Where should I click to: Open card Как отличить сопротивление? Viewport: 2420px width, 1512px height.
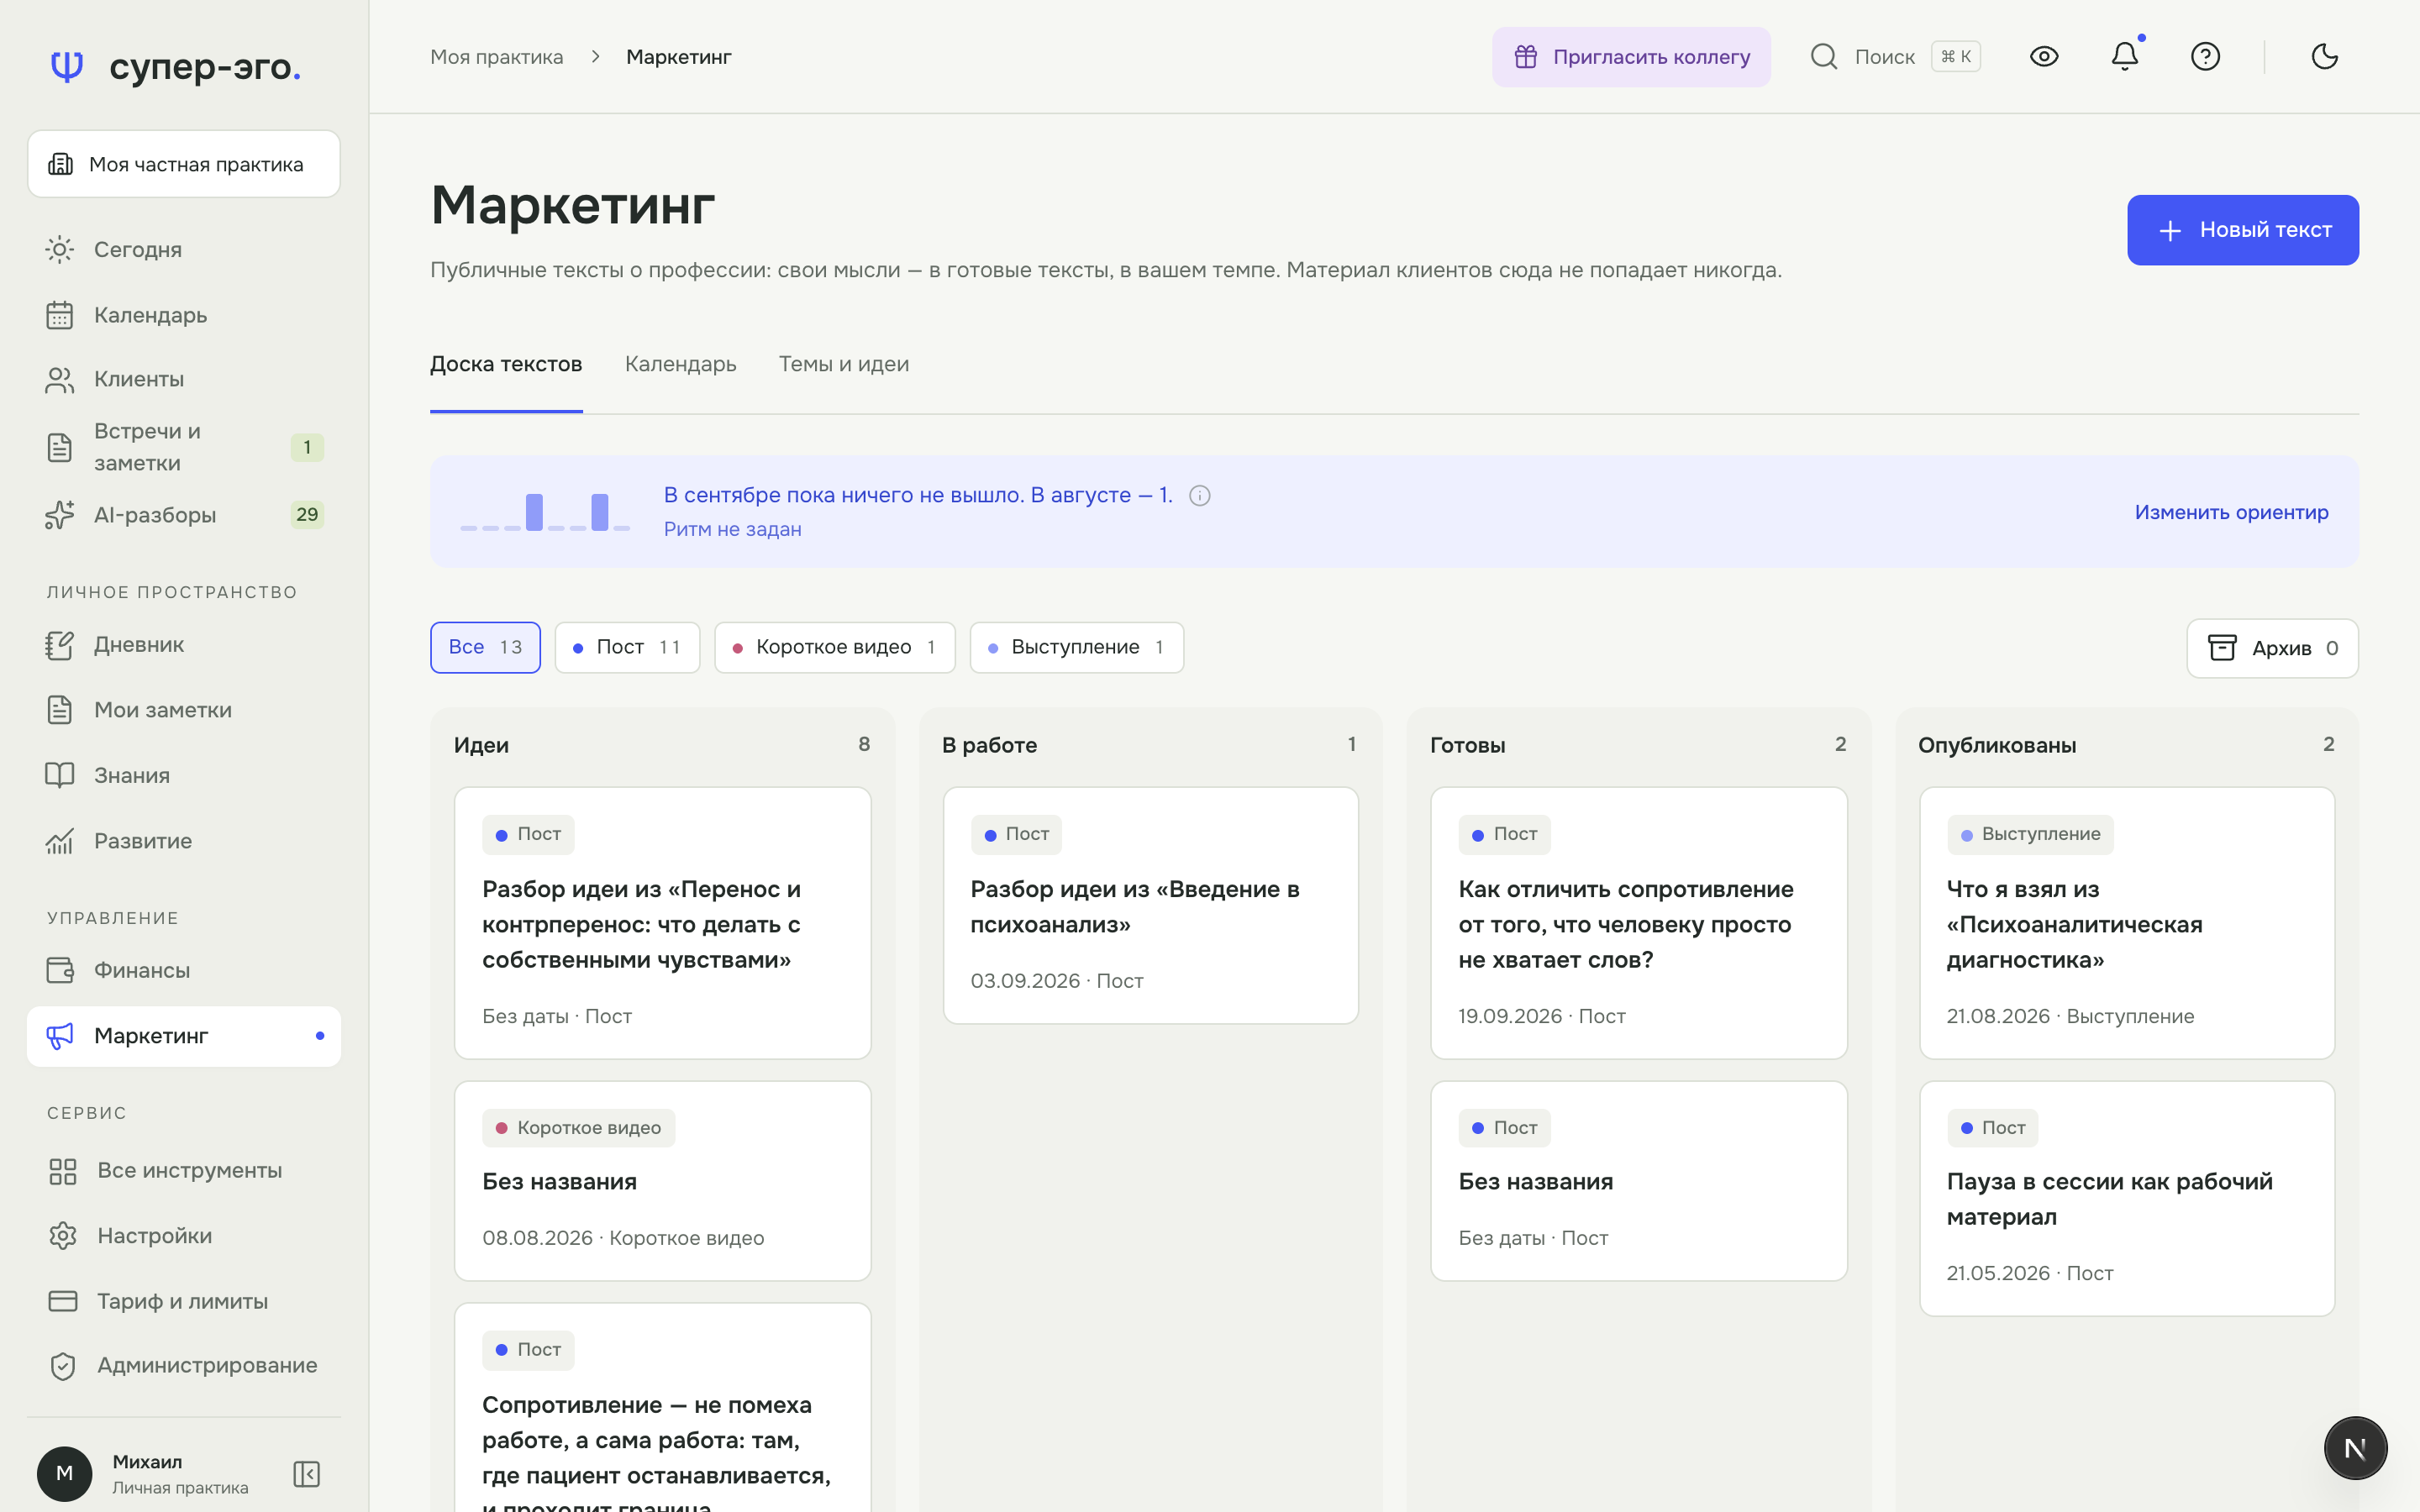(x=1638, y=923)
